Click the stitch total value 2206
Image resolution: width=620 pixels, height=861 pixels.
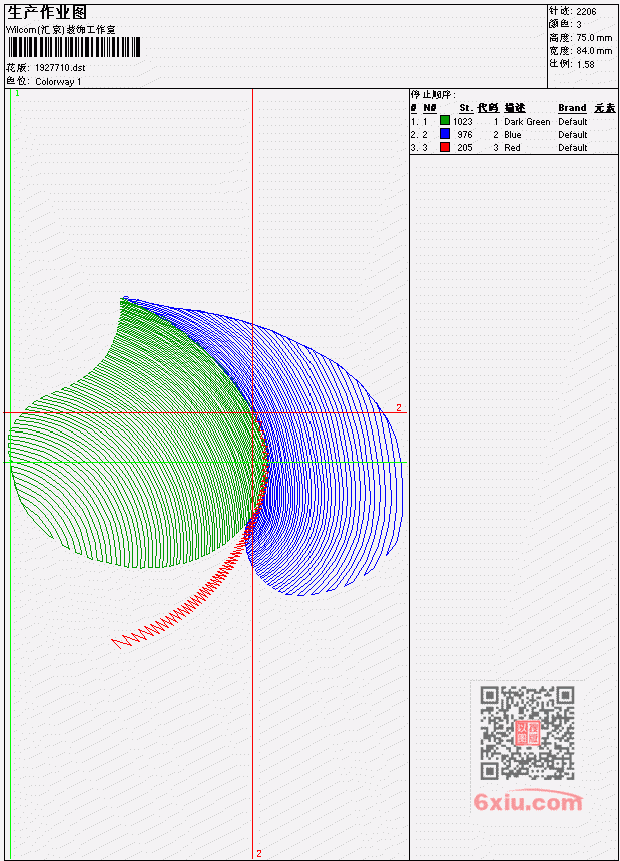pos(586,11)
